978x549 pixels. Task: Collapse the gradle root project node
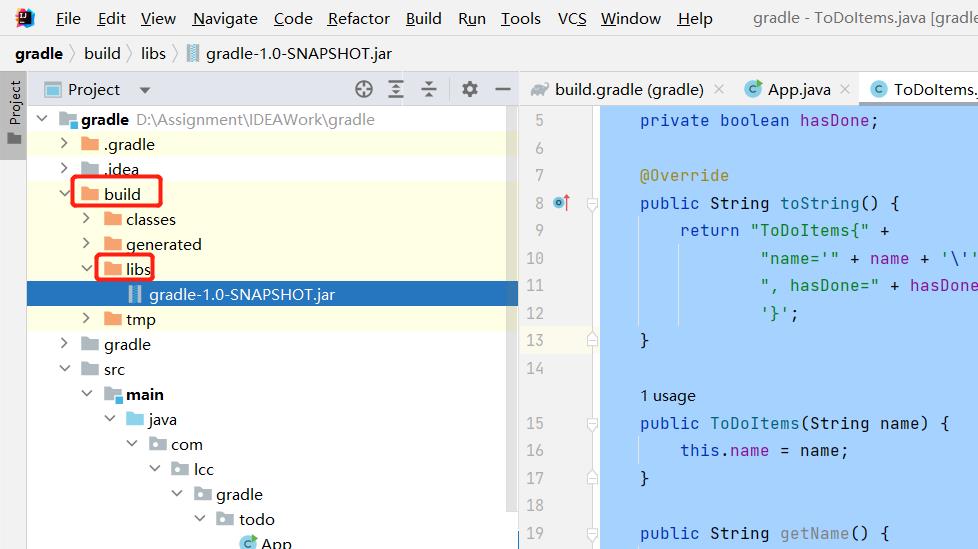tap(42, 118)
